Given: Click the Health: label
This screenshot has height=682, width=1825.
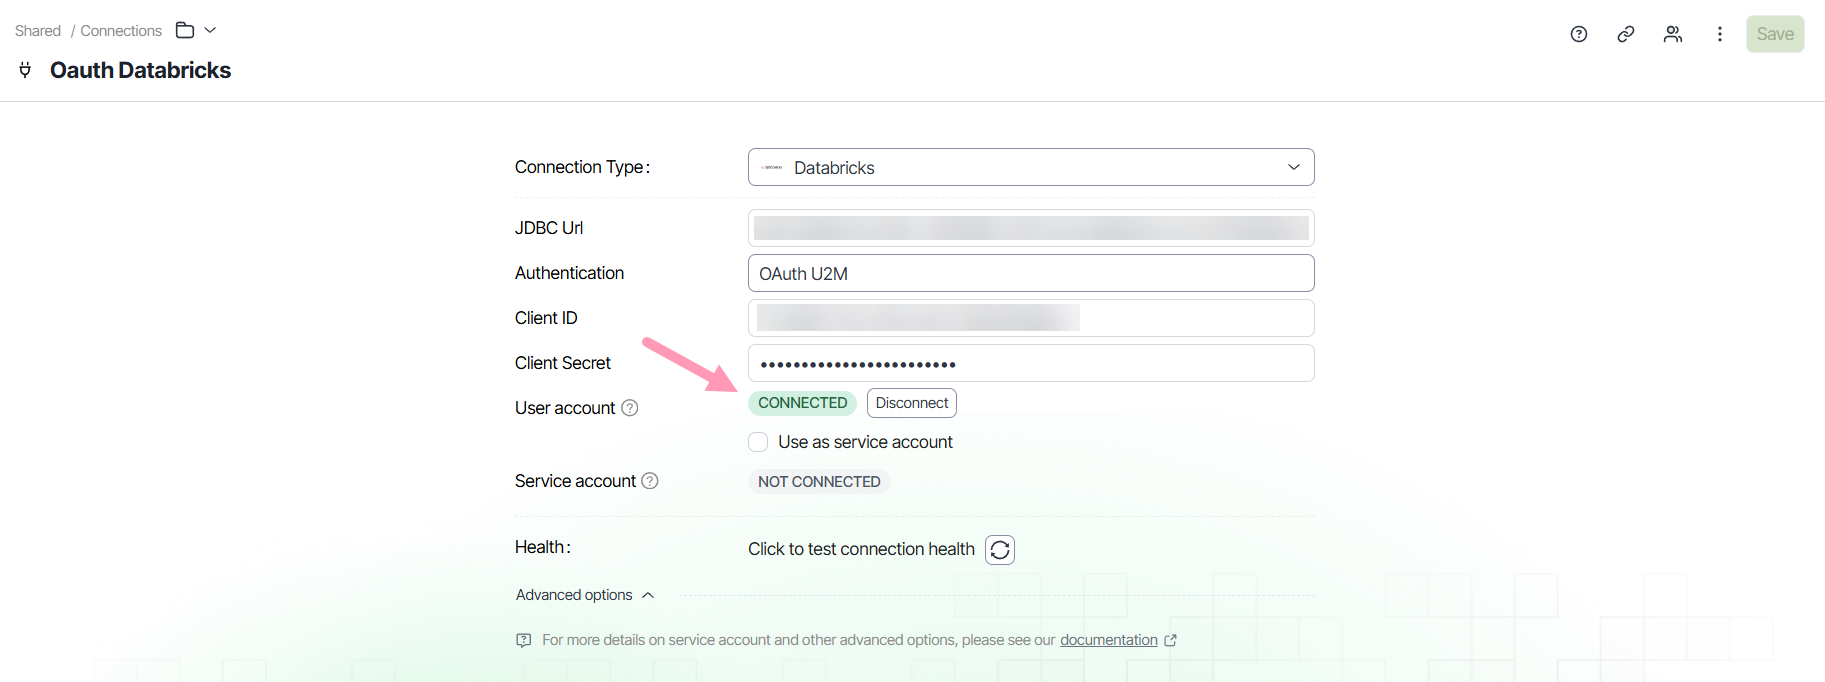Looking at the screenshot, I should pyautogui.click(x=543, y=547).
